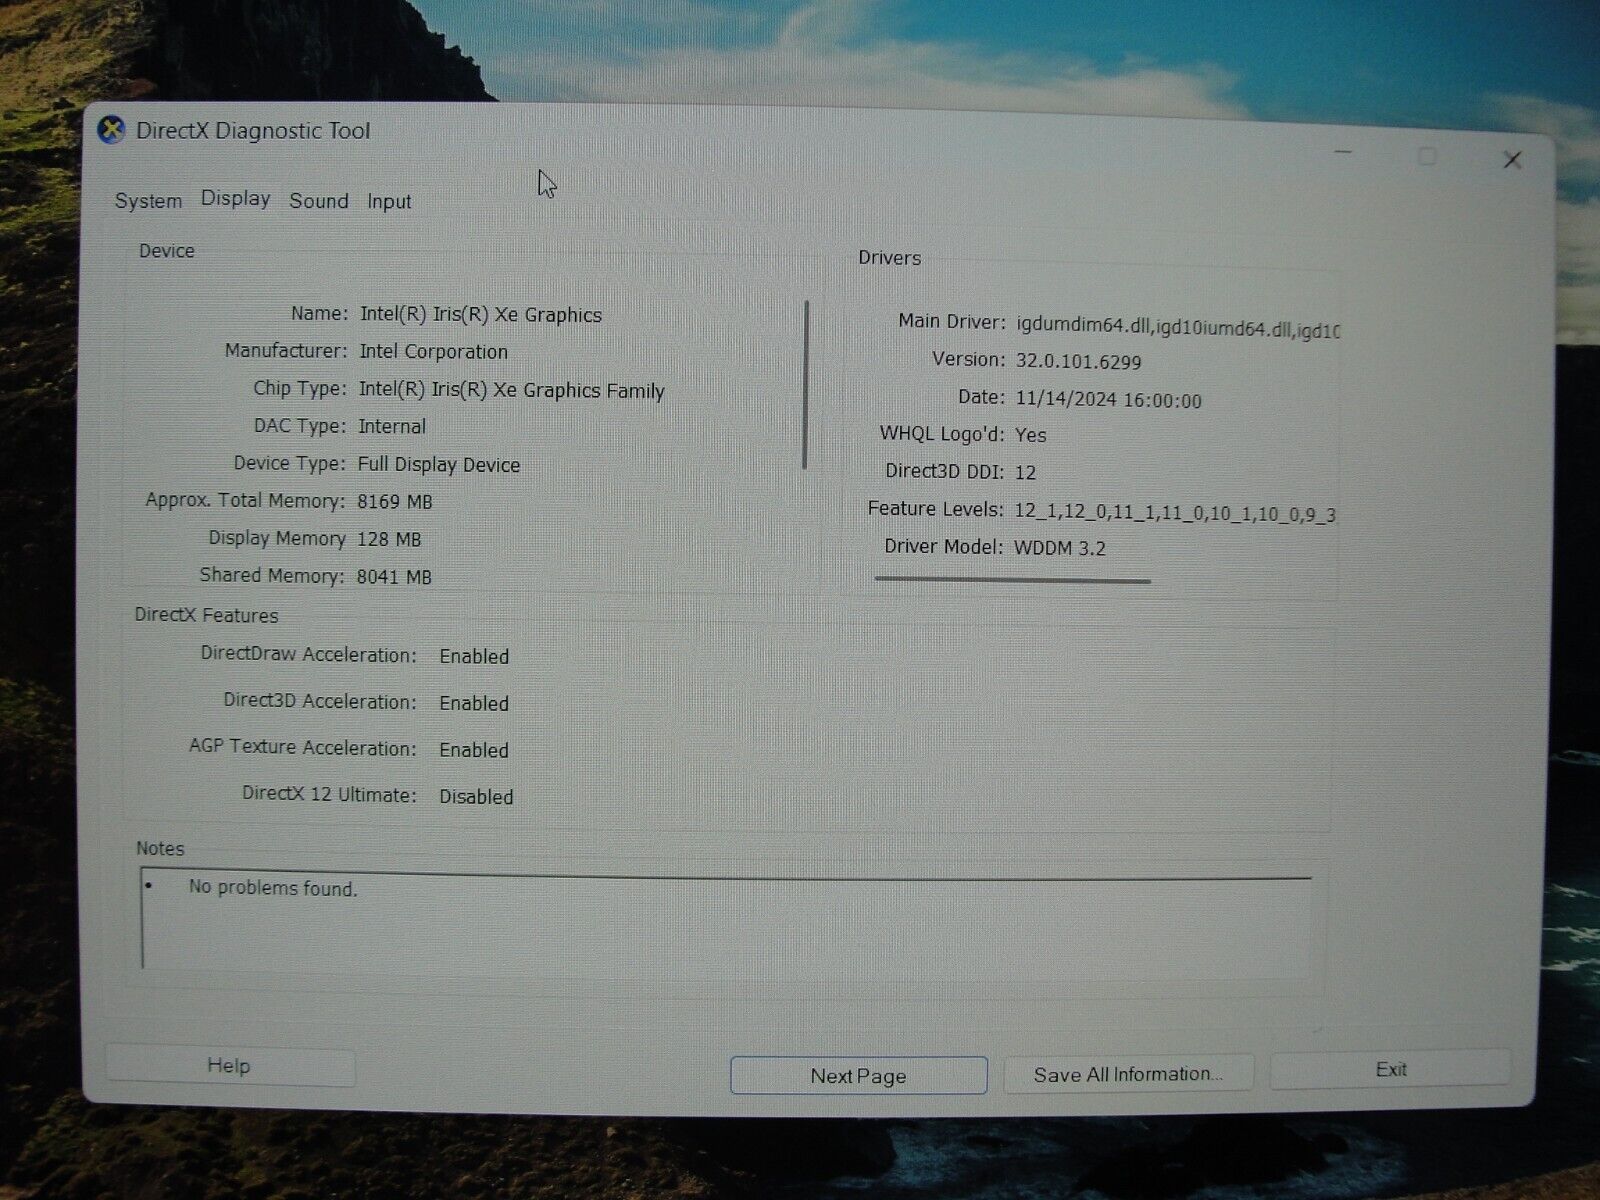Click the Notes text box

pos(727,922)
